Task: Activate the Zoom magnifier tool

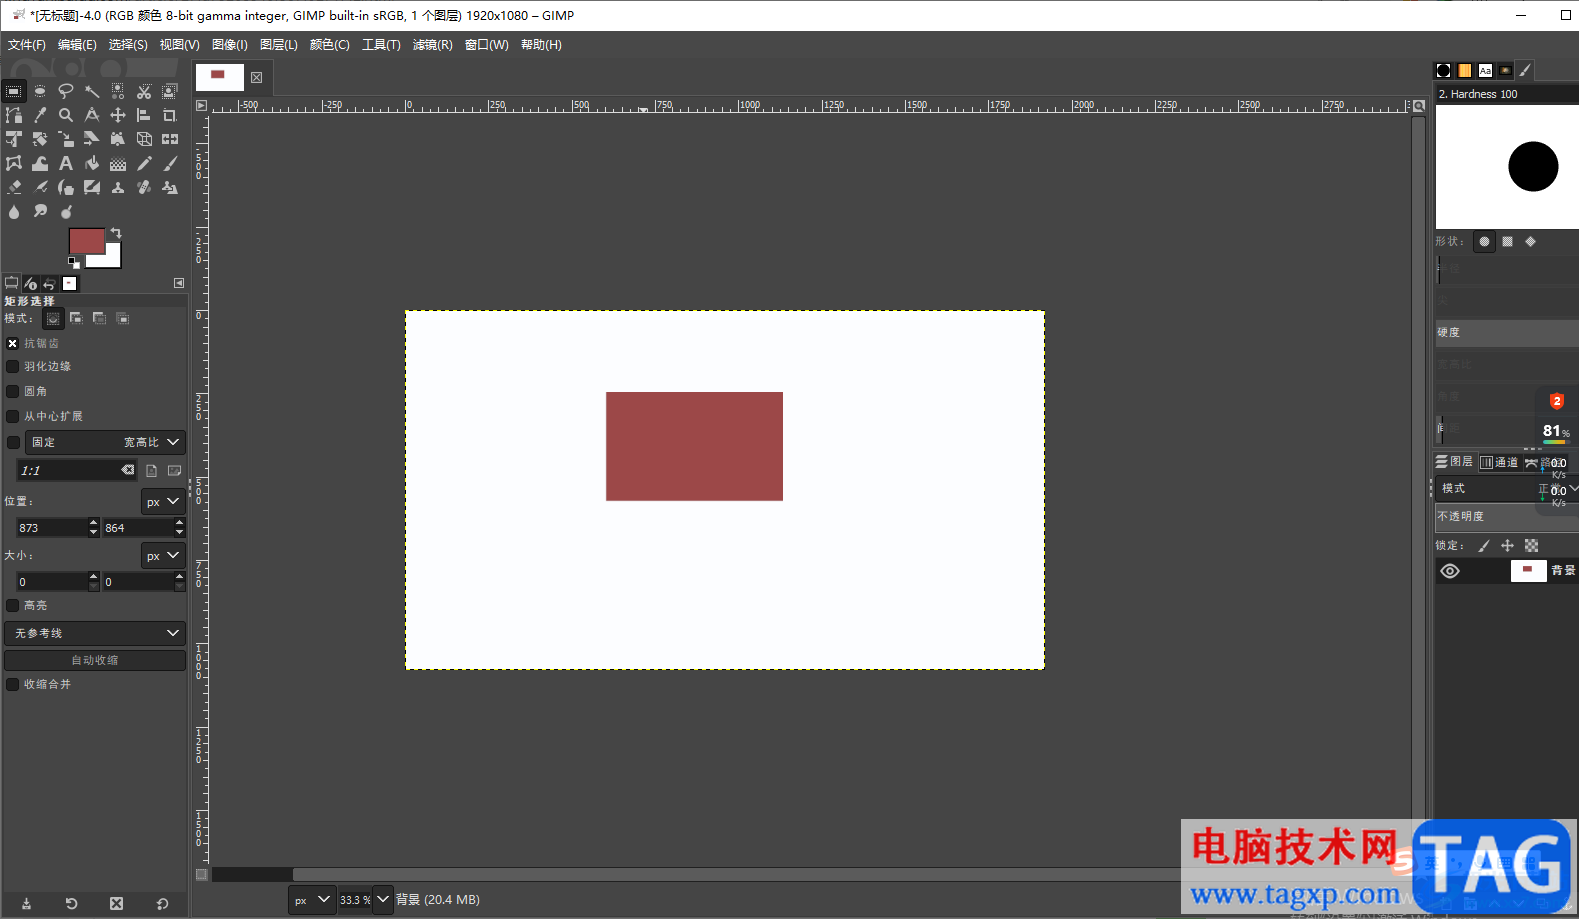Action: pos(66,115)
